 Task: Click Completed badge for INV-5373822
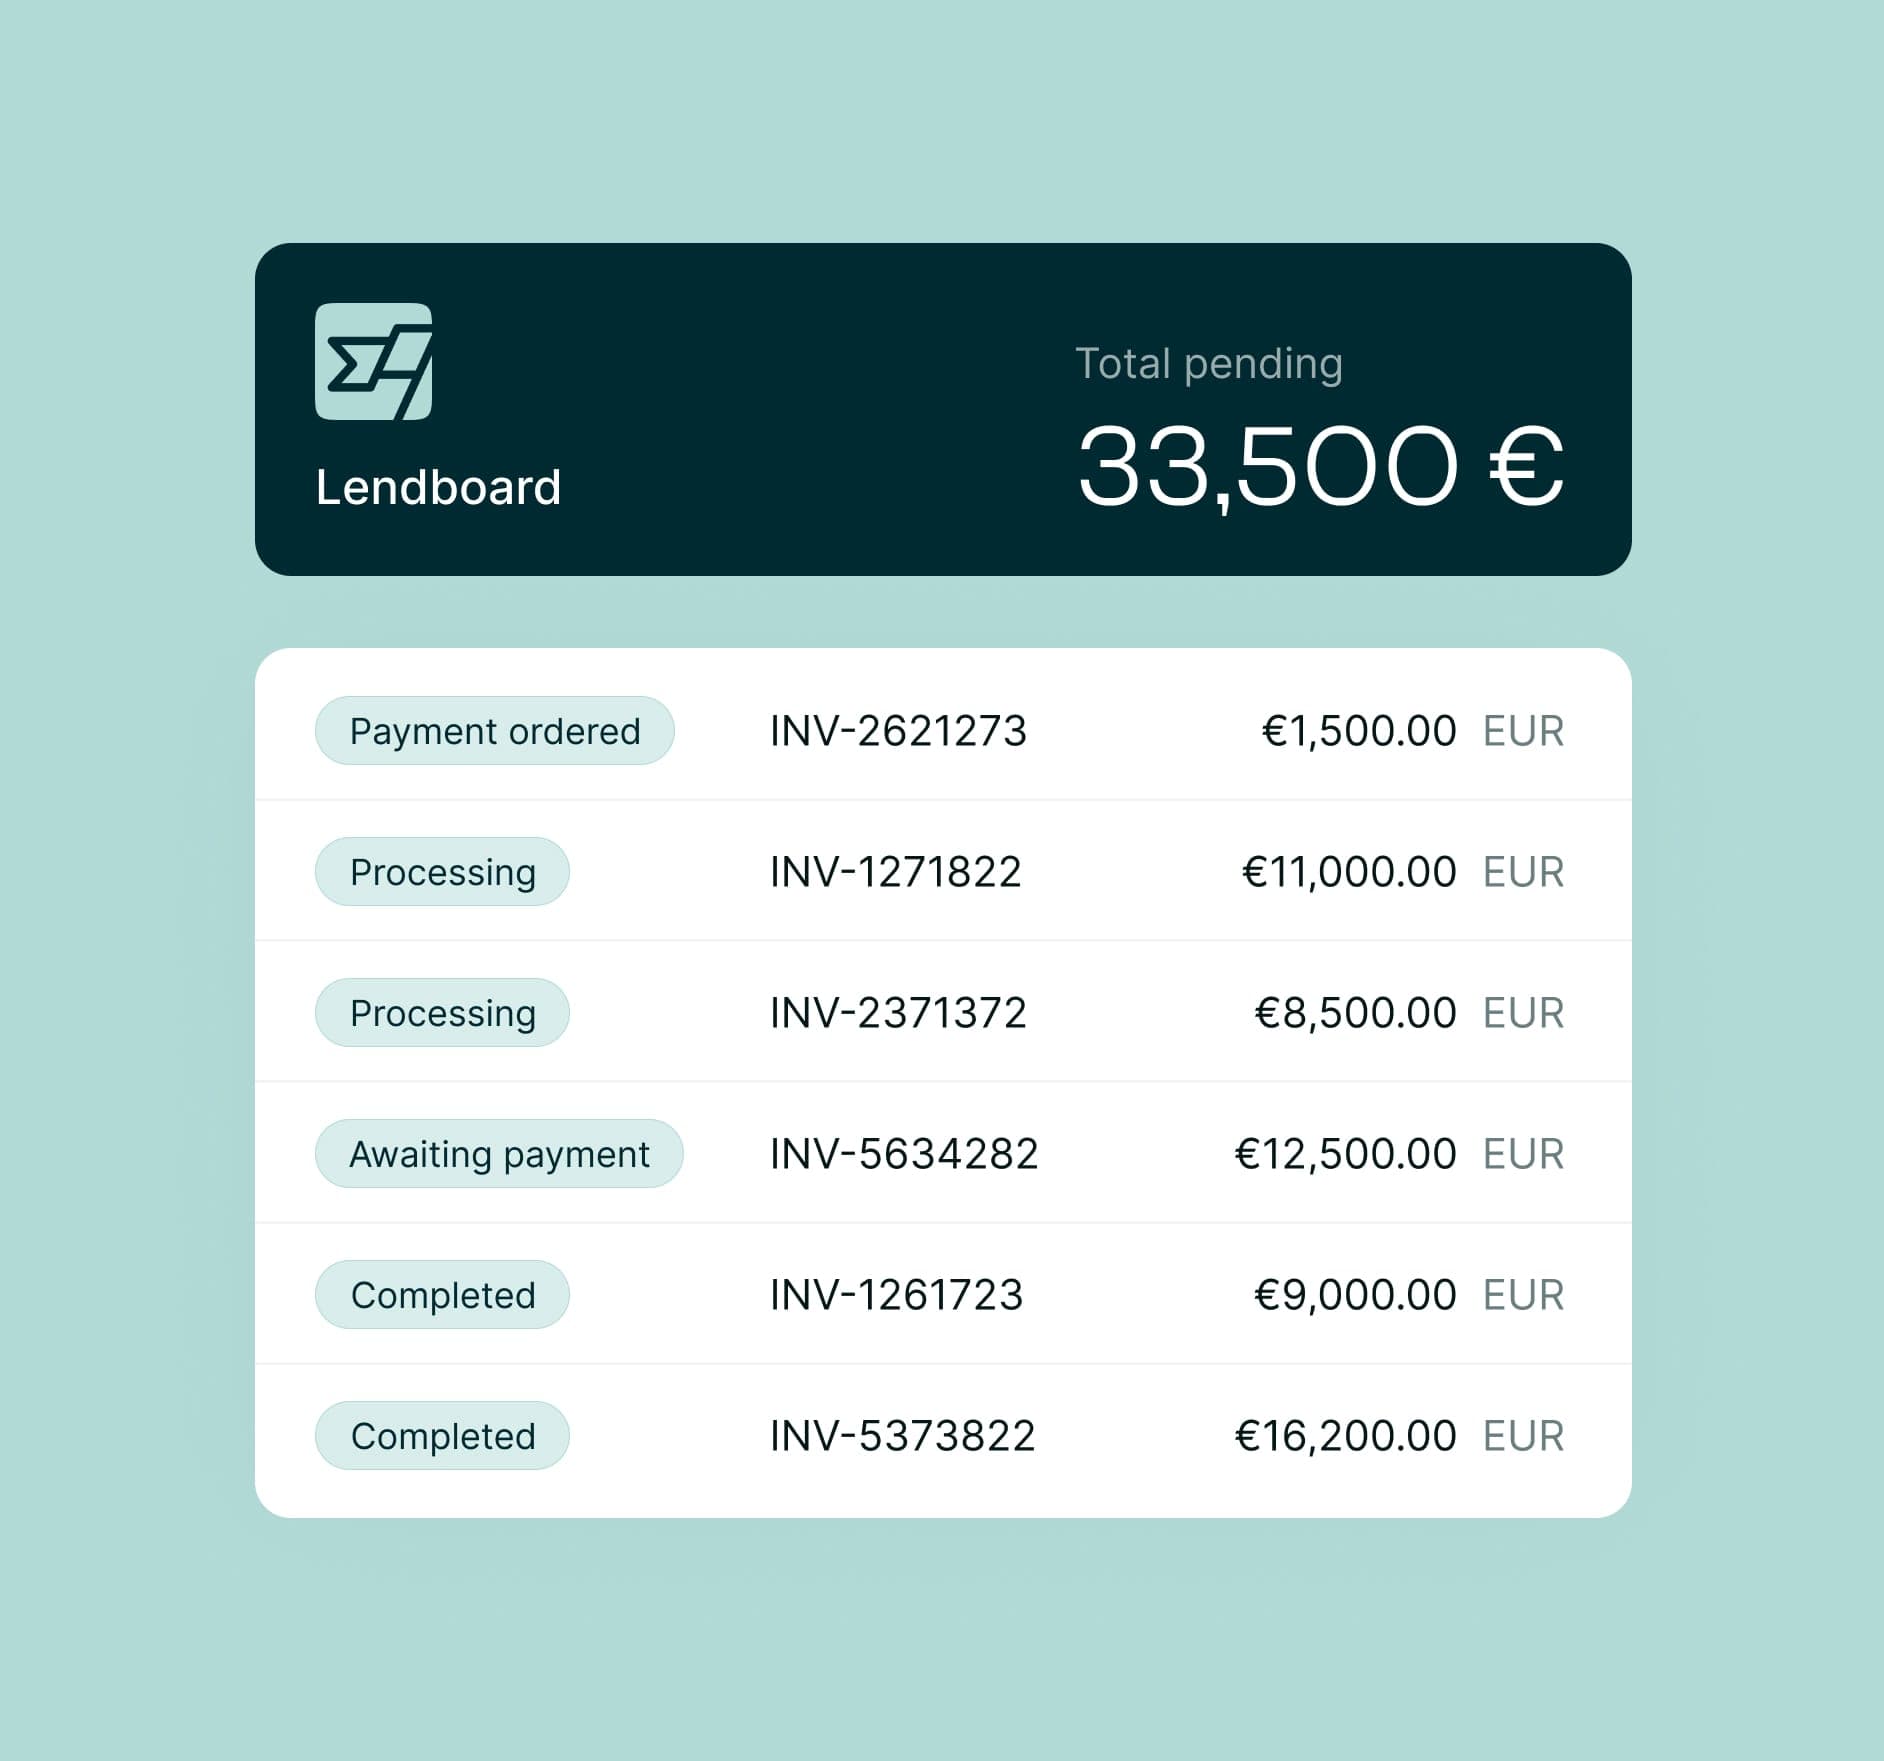coord(442,1436)
